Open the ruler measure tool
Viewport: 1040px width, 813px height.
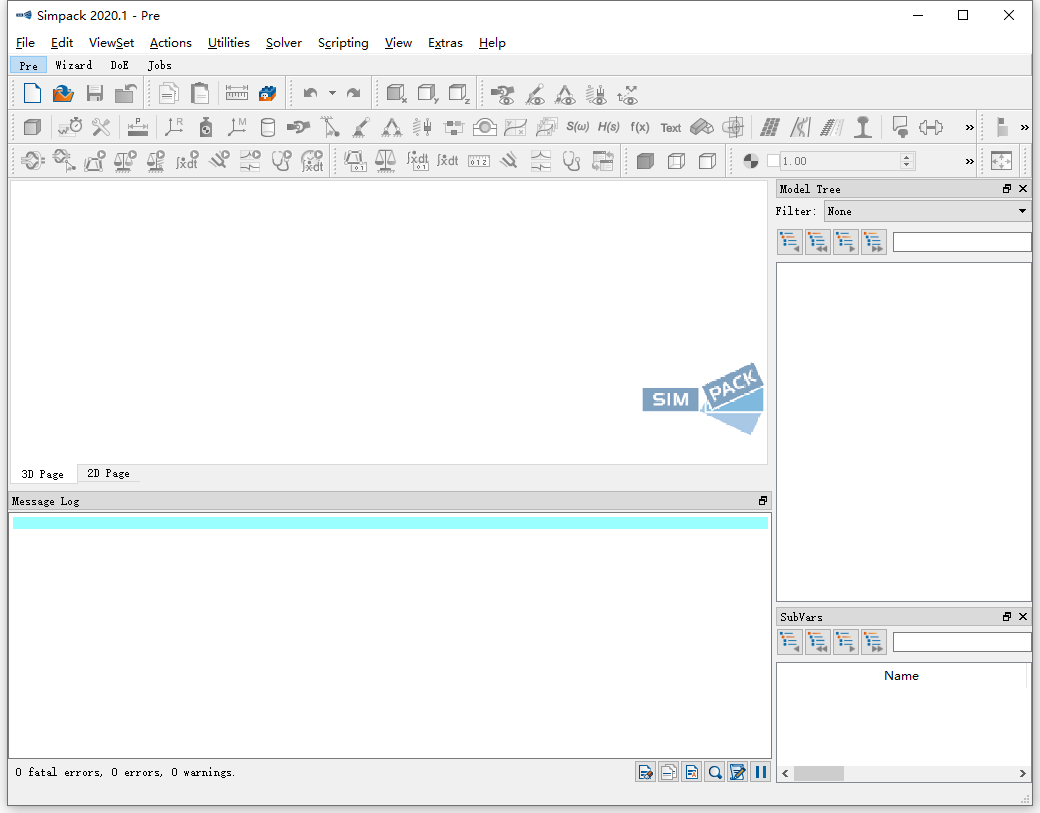236,94
